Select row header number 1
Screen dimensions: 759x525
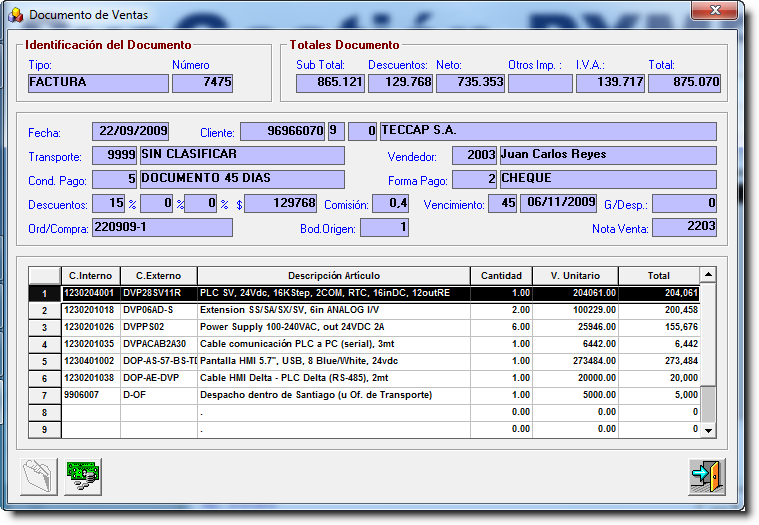(x=45, y=294)
